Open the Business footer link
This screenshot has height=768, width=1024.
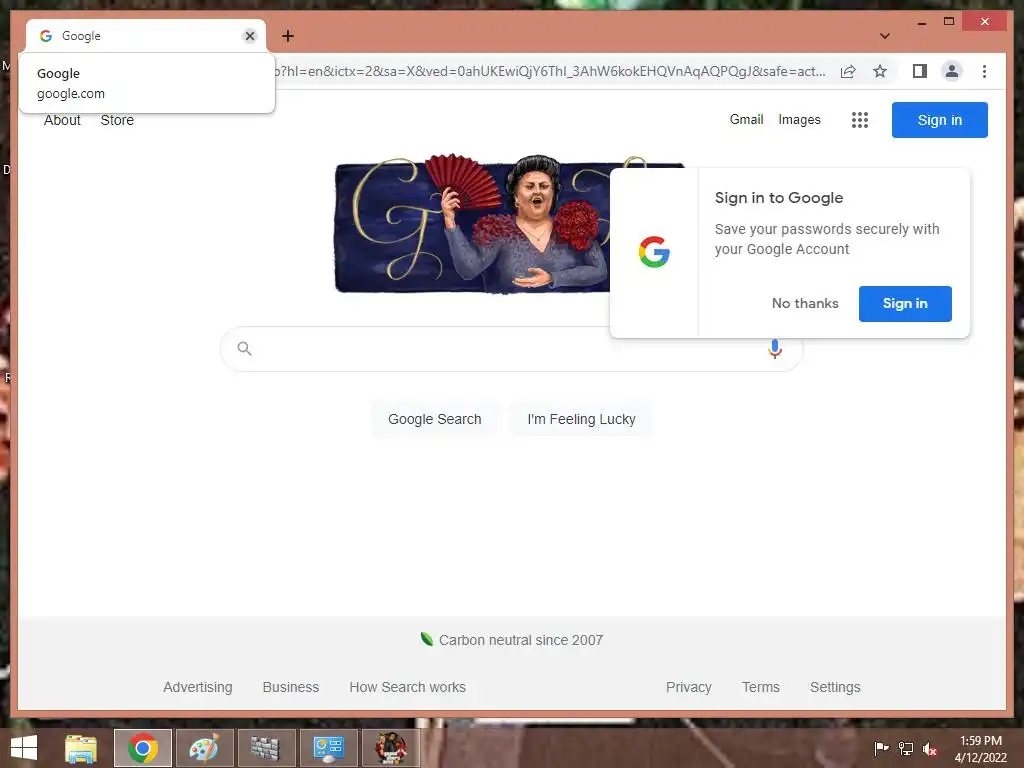tap(291, 687)
